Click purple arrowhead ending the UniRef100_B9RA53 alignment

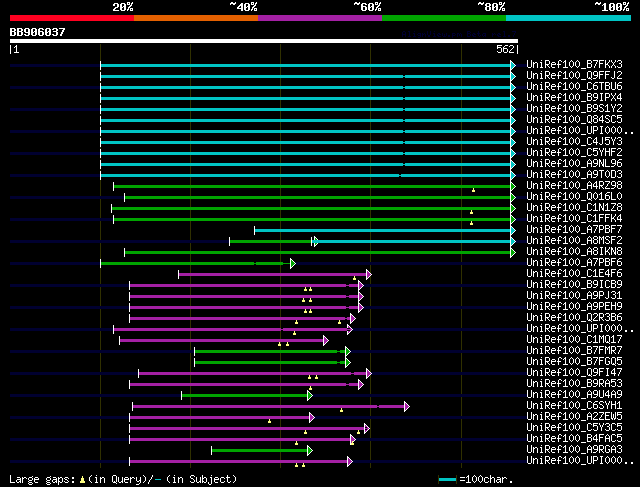coord(360,385)
